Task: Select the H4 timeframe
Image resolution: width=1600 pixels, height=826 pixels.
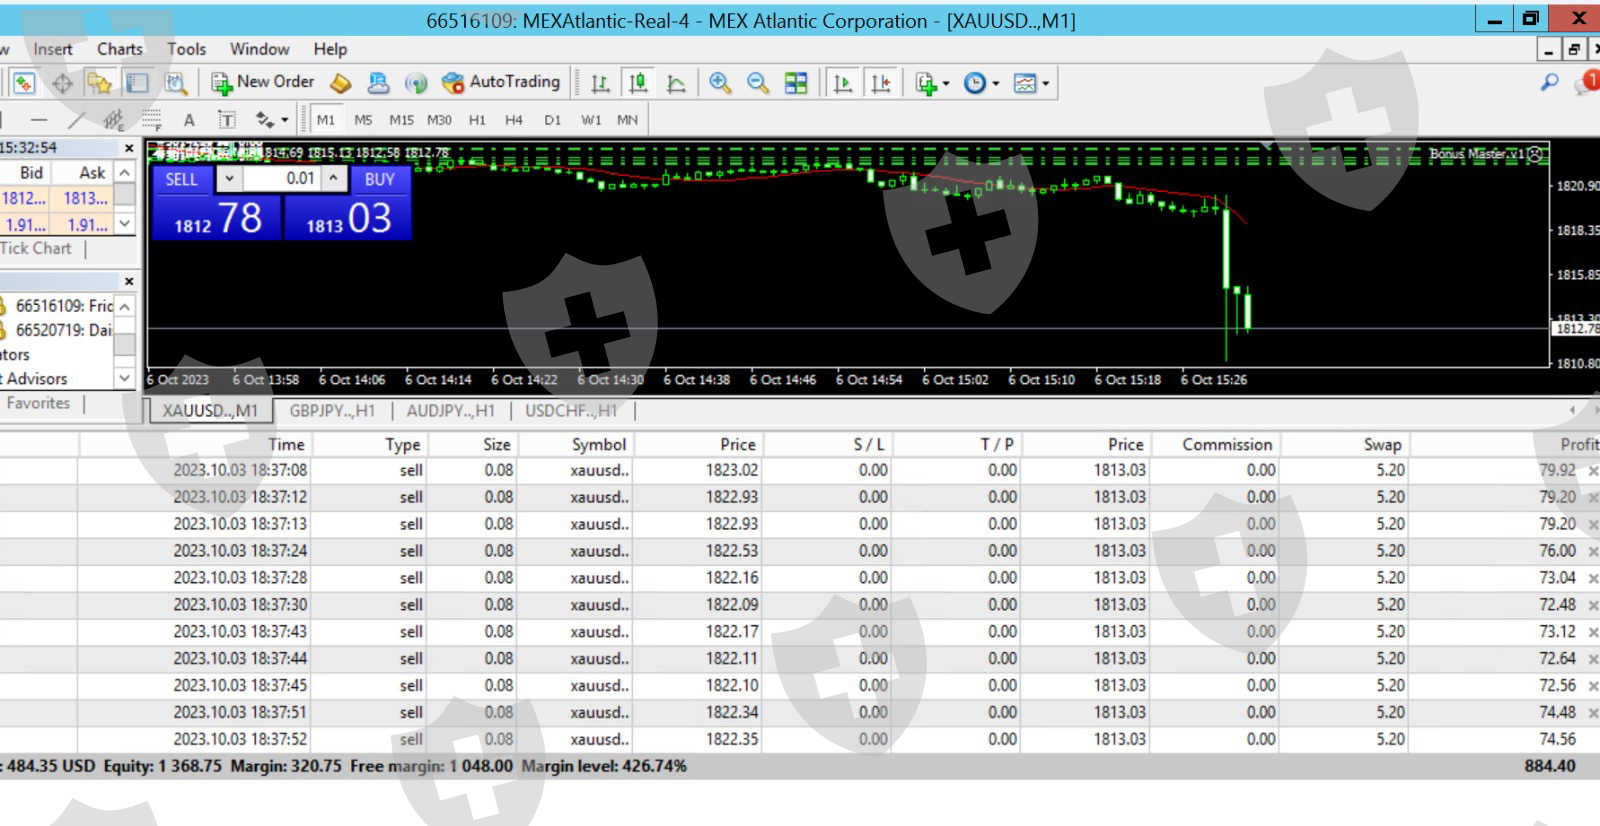Action: (x=514, y=120)
